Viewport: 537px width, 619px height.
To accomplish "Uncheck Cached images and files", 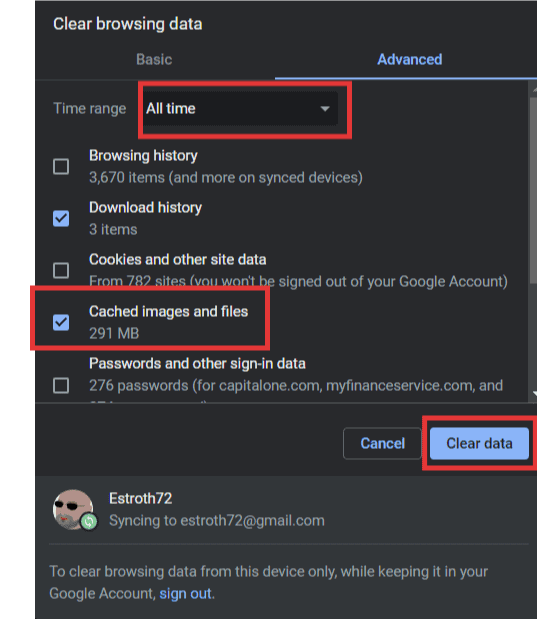I will tap(61, 322).
